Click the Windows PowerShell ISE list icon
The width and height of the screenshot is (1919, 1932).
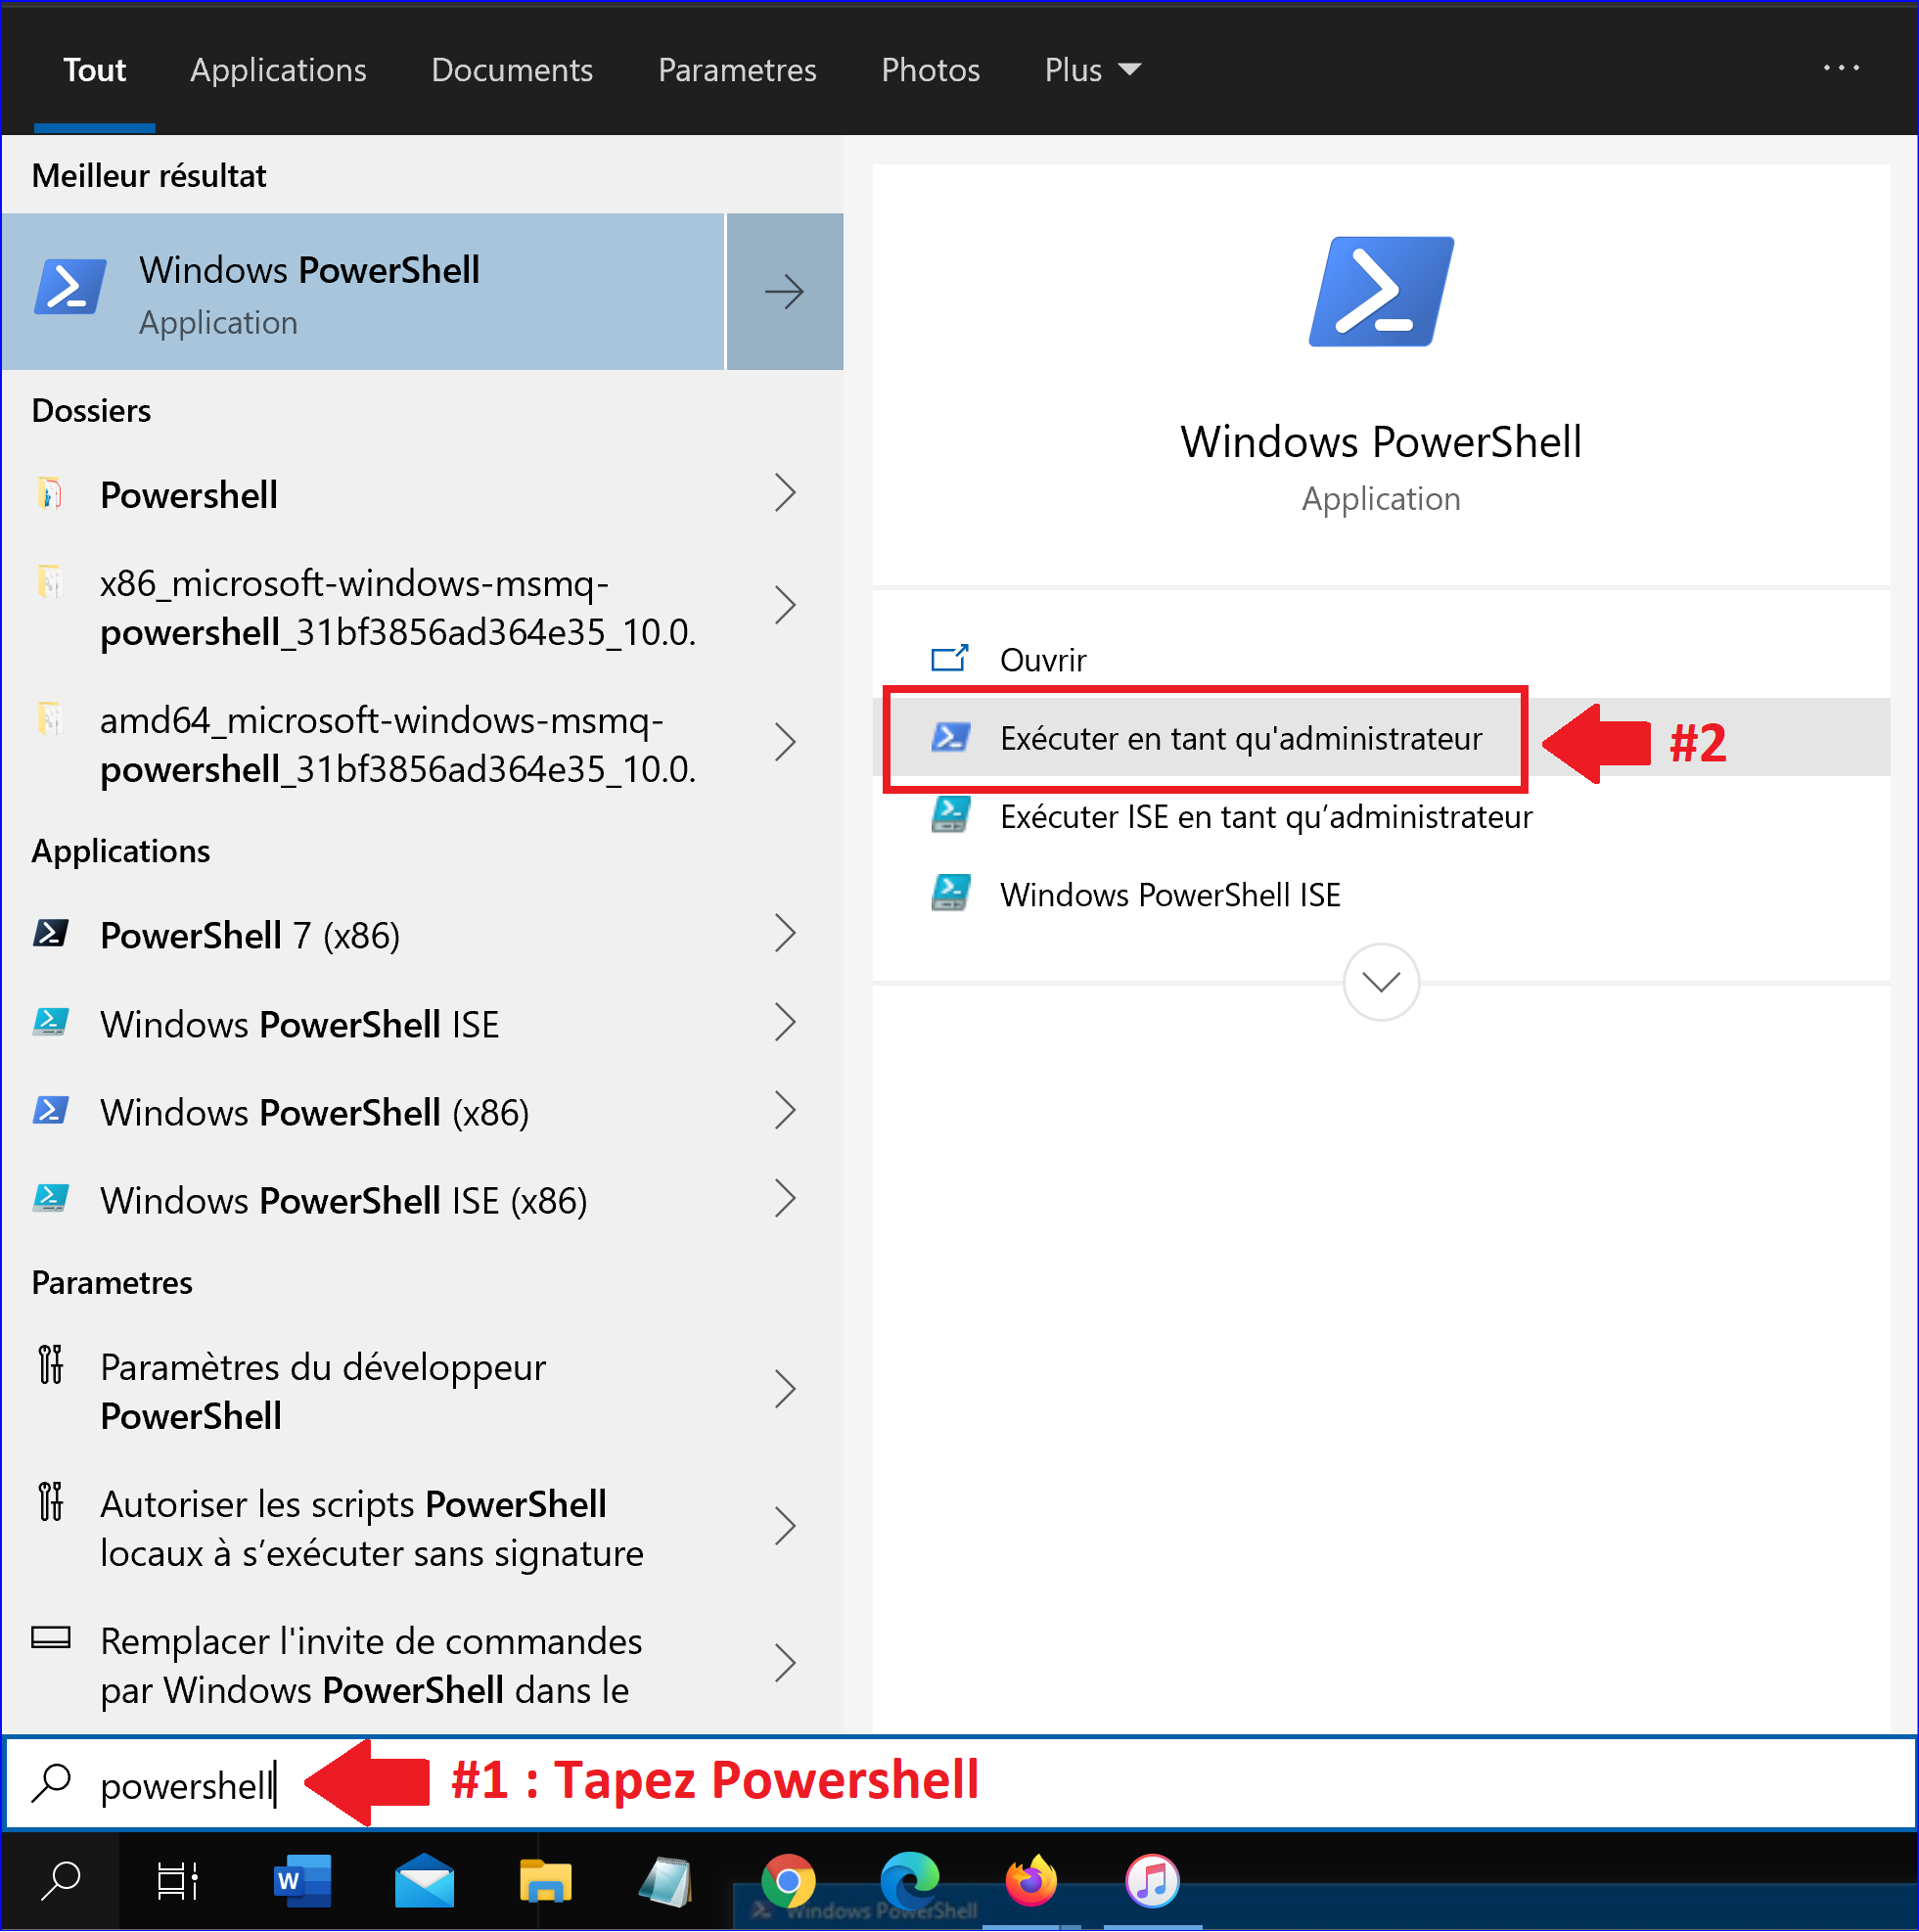(51, 1022)
